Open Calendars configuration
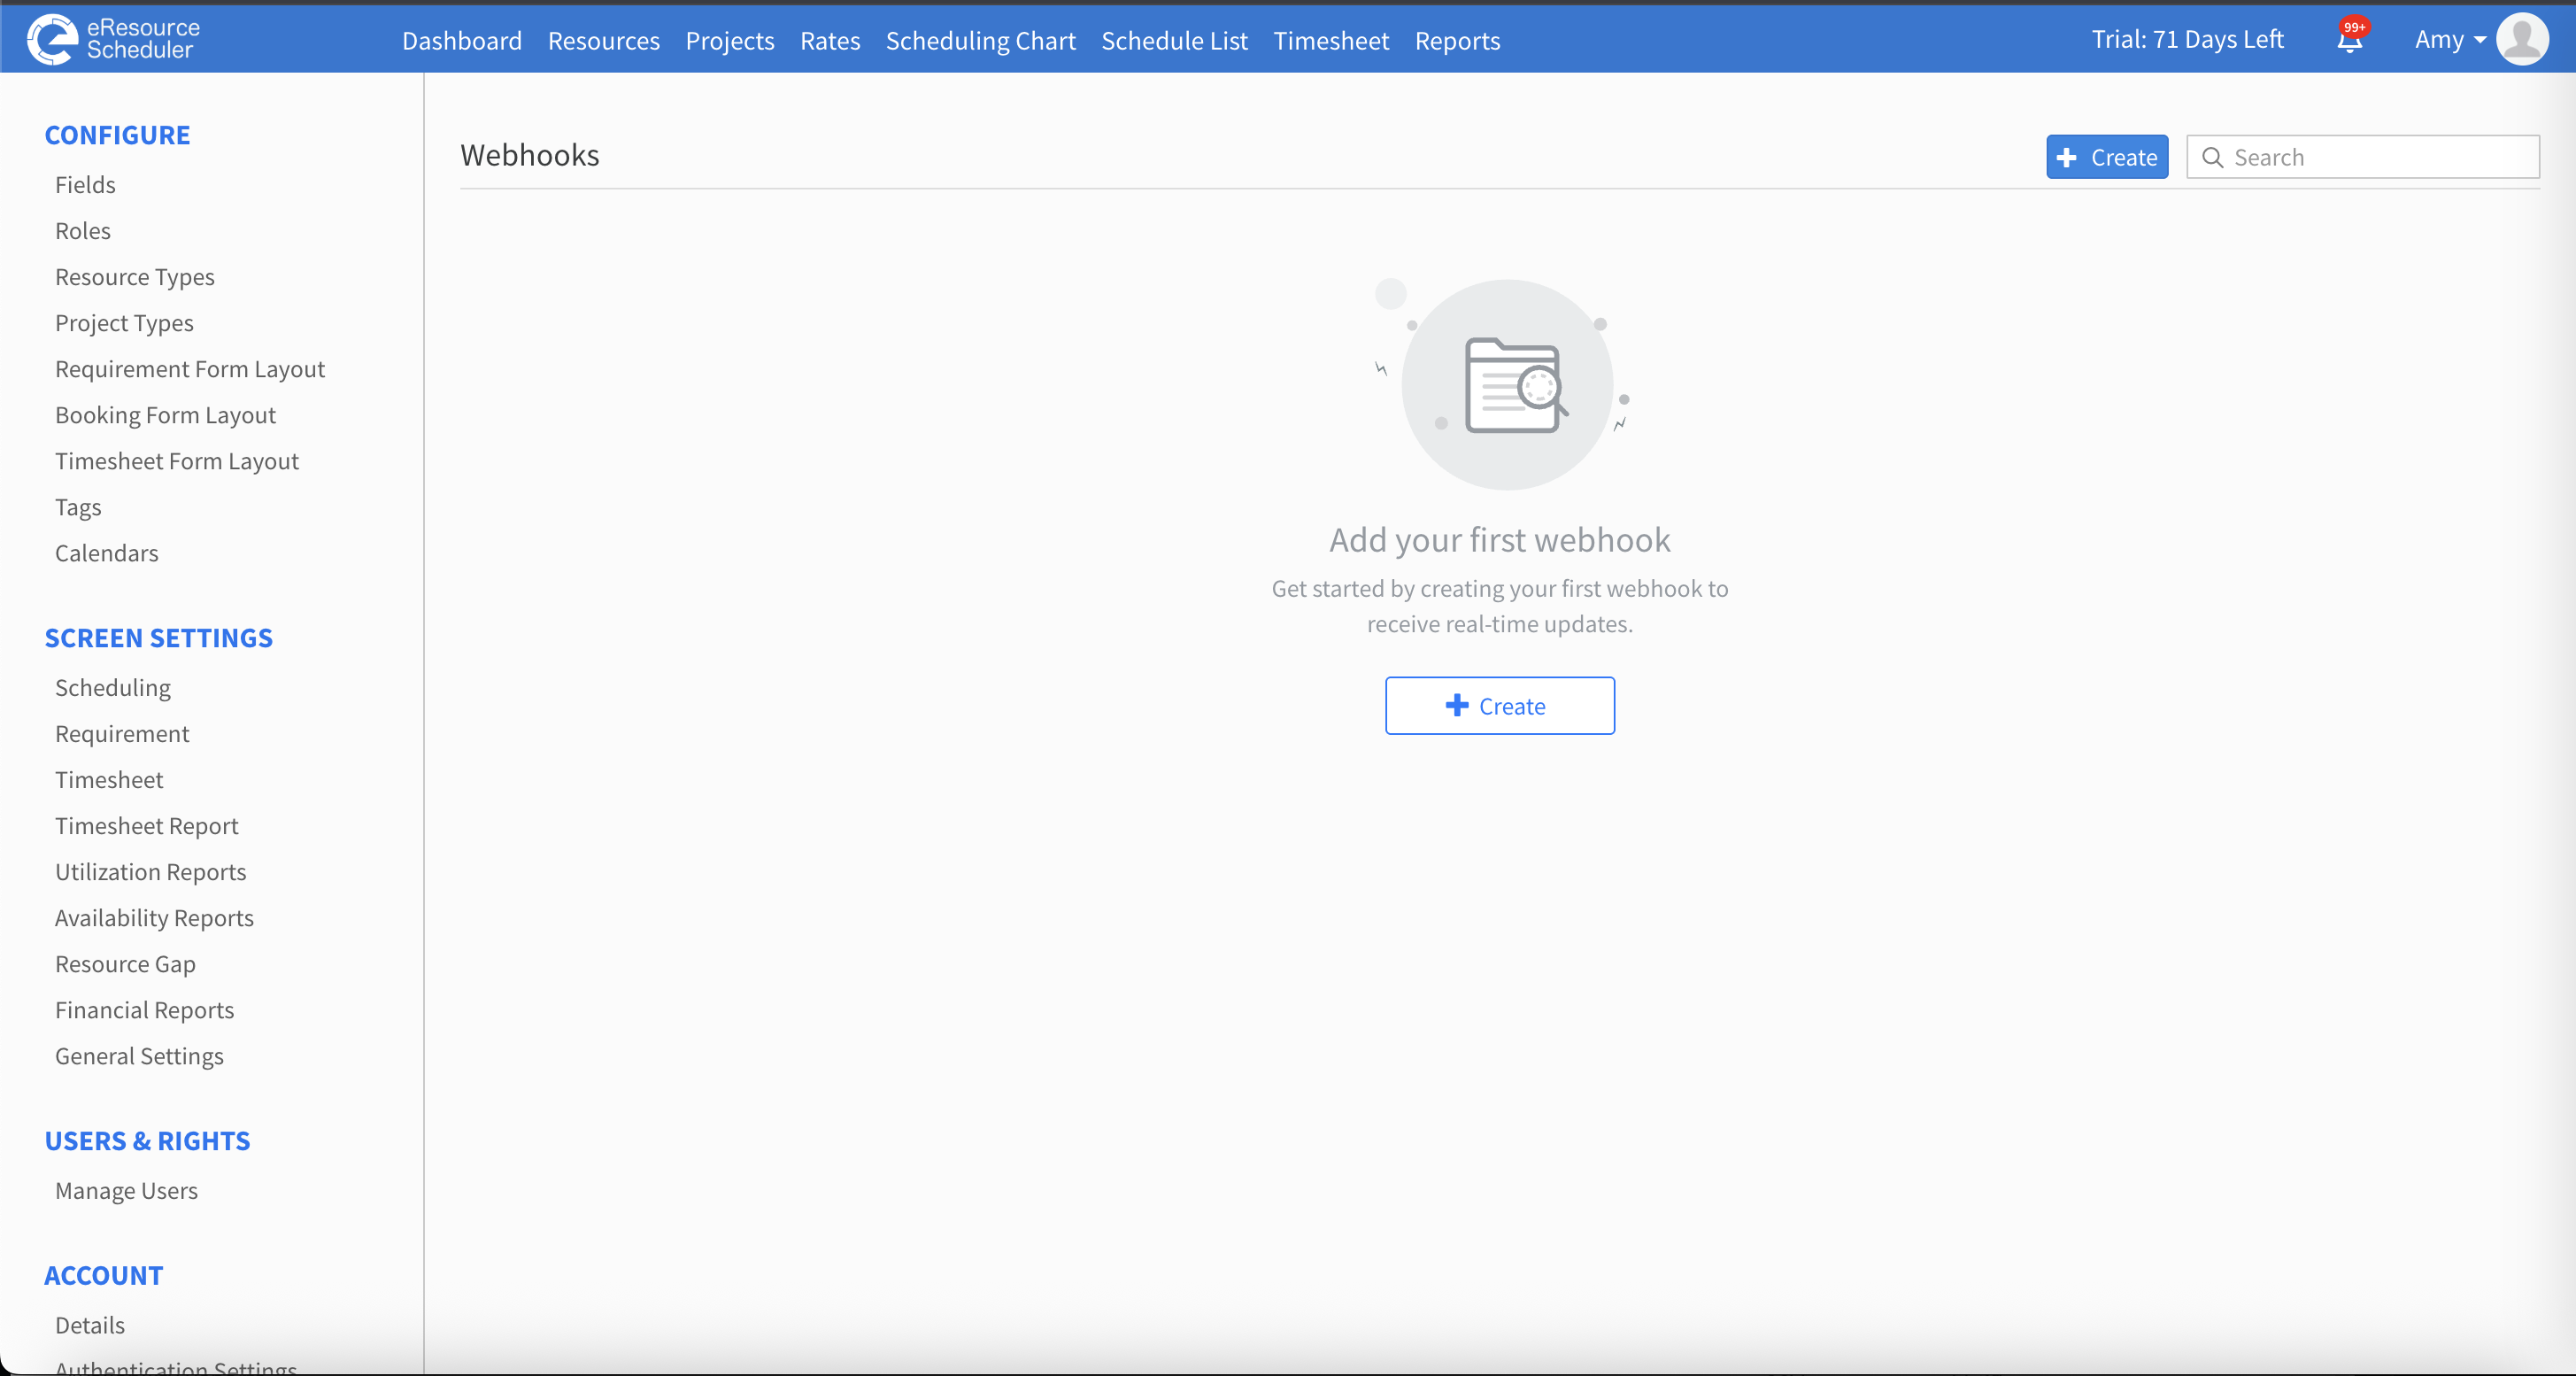 click(x=107, y=553)
